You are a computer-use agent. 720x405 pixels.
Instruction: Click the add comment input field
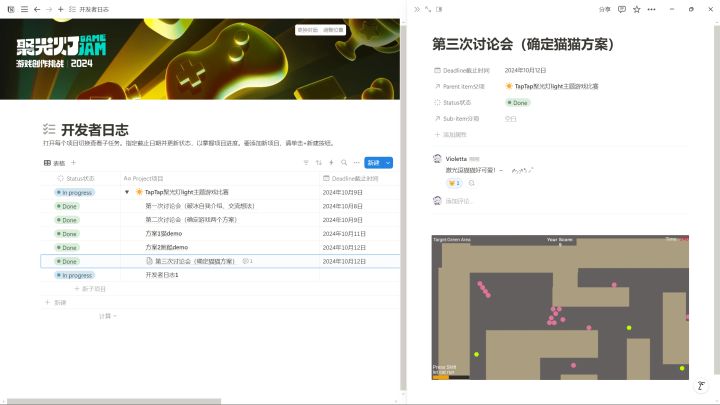click(x=459, y=201)
